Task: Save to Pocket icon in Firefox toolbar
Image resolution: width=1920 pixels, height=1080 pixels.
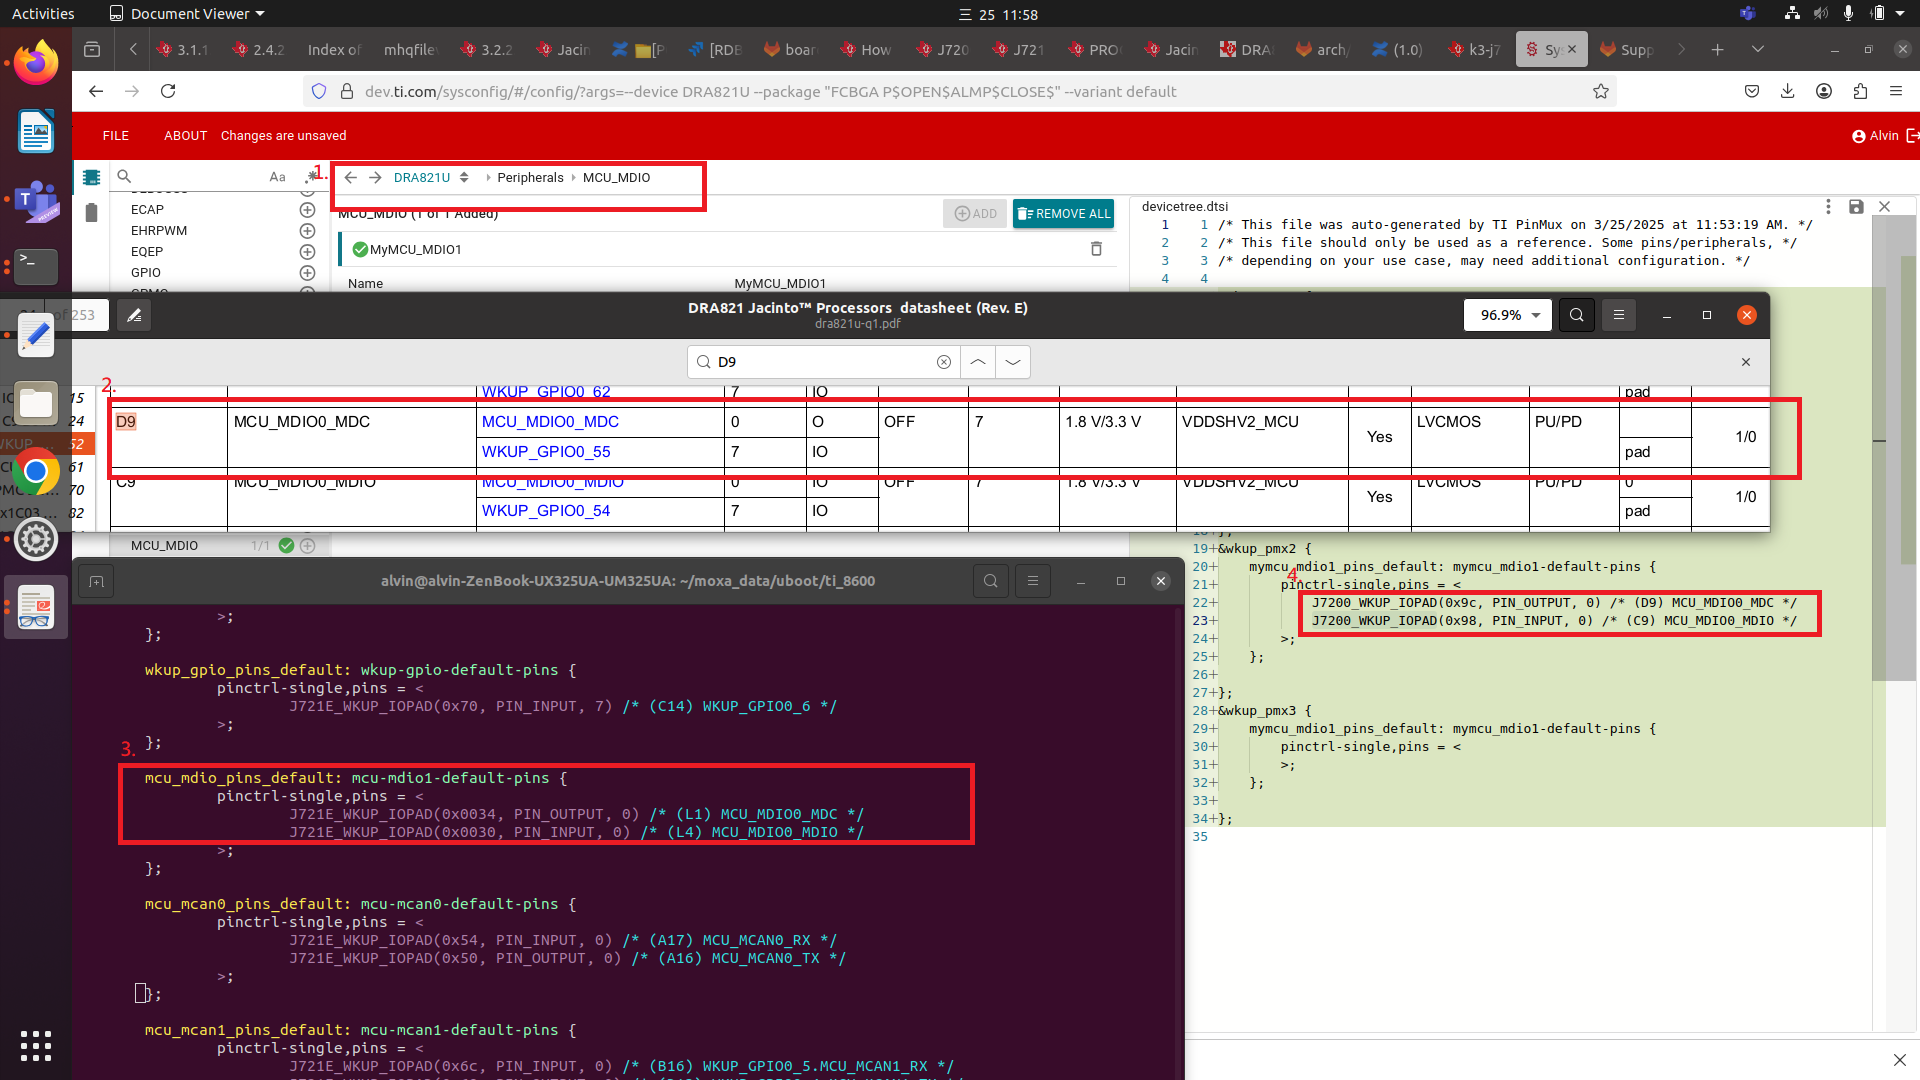Action: 1751,91
